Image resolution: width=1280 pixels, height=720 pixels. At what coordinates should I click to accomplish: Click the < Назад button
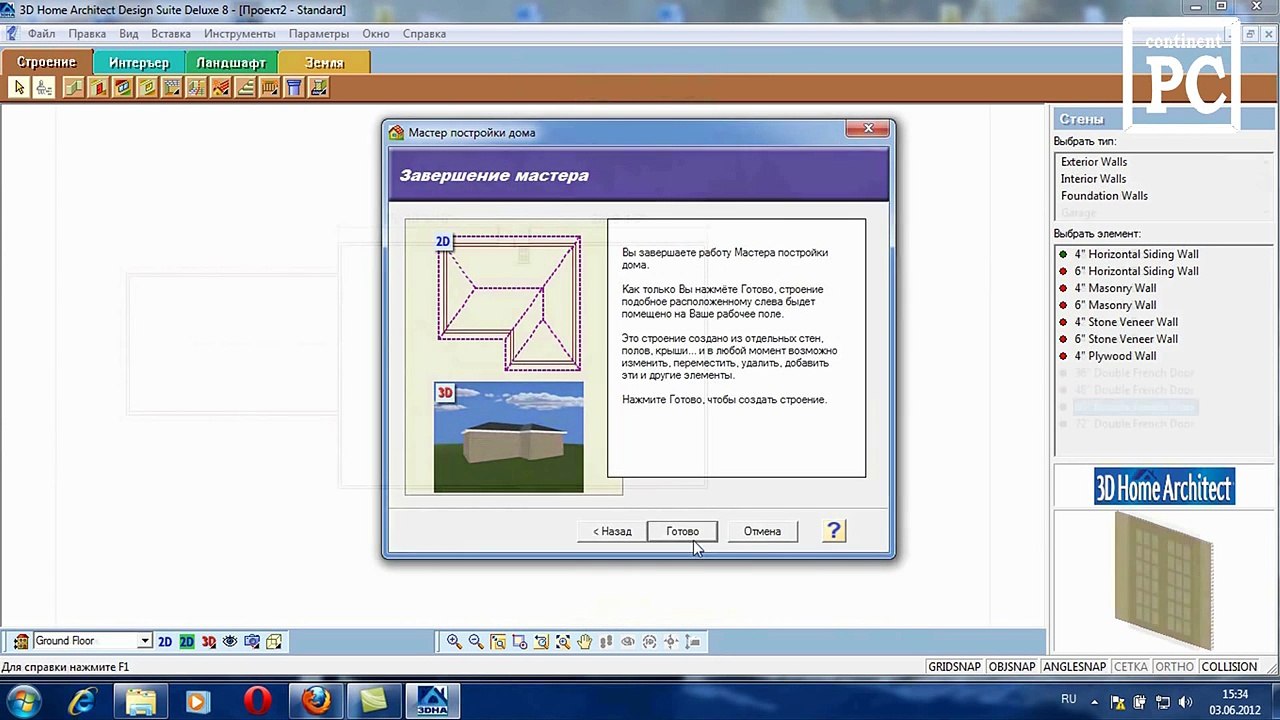(612, 531)
